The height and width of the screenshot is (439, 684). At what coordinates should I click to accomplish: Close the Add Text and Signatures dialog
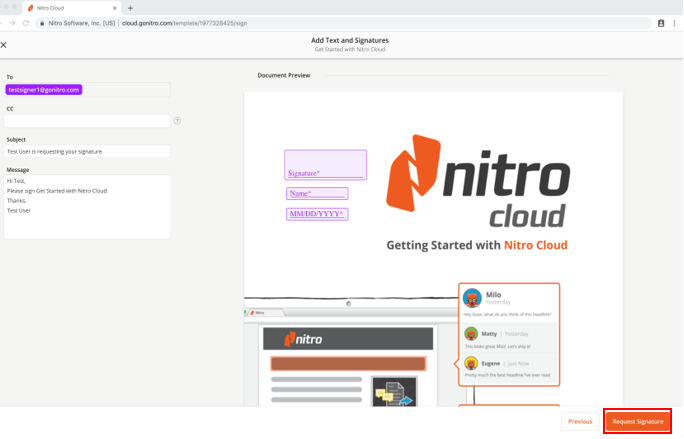(3, 45)
